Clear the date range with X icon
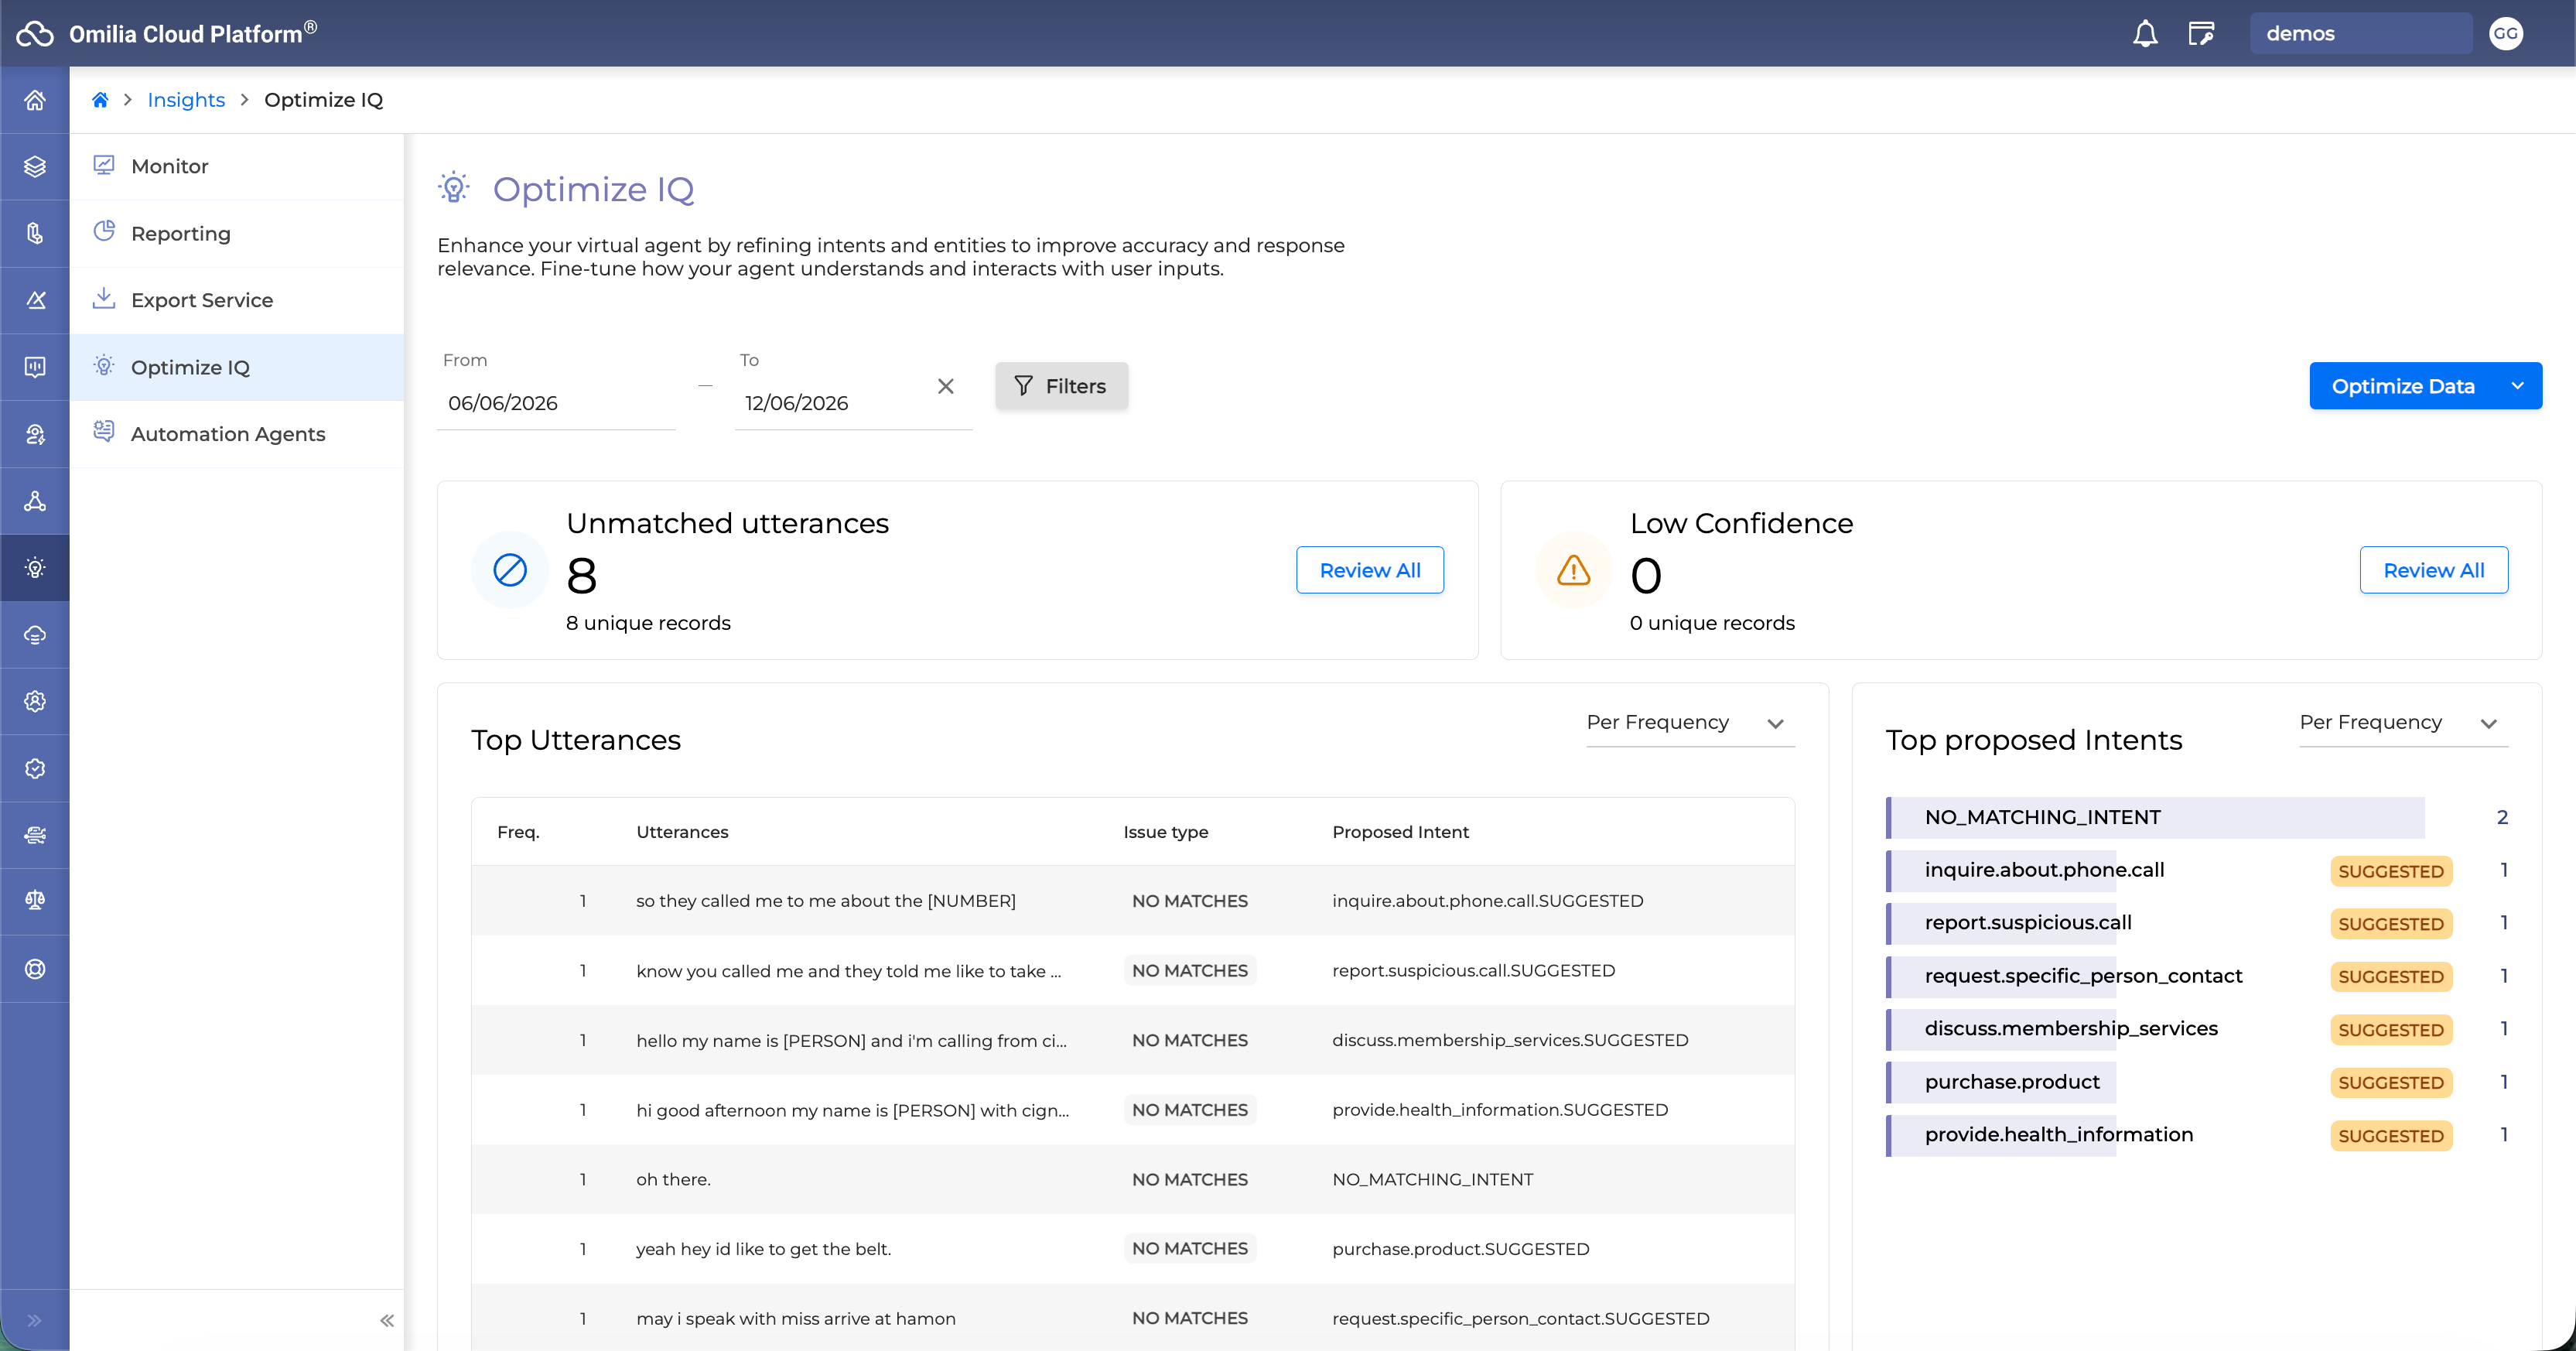 coord(945,386)
